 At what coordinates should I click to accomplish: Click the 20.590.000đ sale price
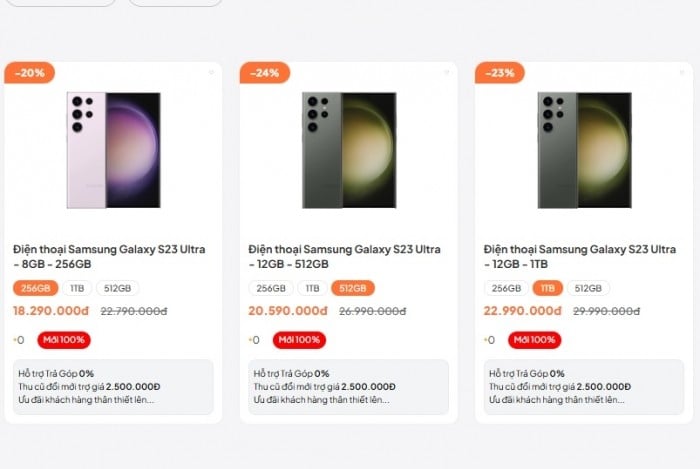pyautogui.click(x=288, y=311)
